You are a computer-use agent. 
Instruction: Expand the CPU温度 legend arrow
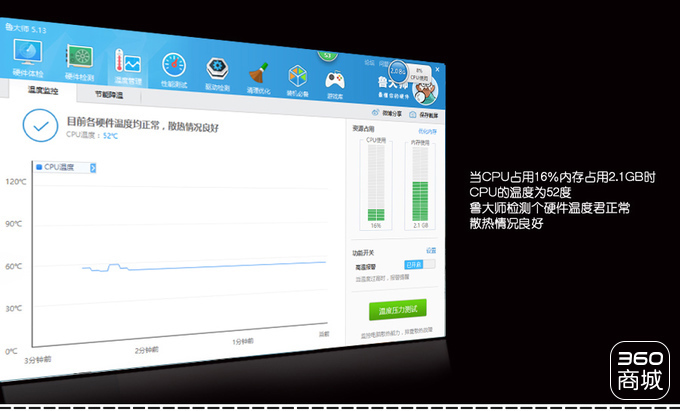(93, 168)
